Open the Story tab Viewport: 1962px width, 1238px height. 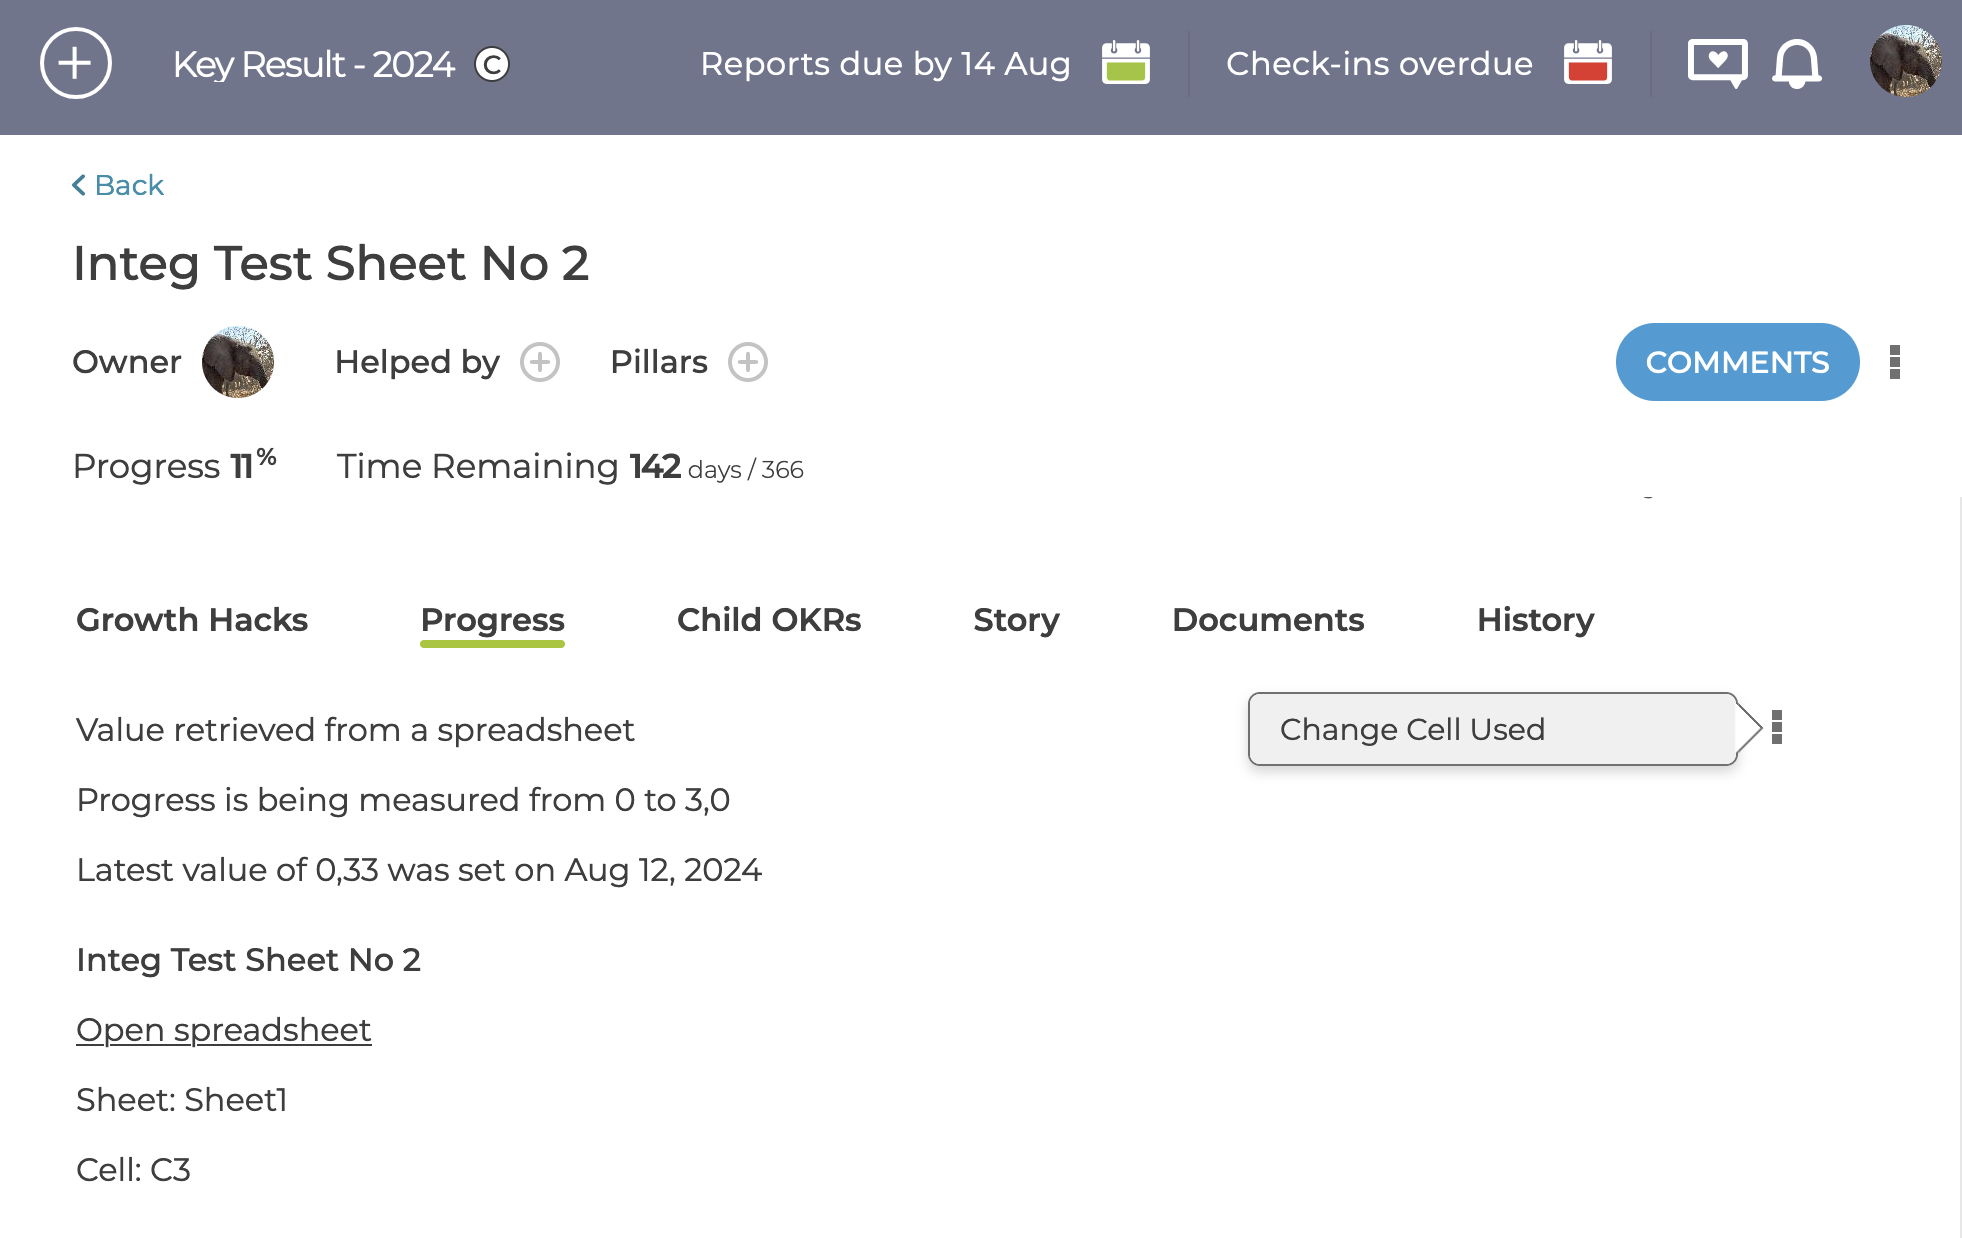tap(1016, 620)
